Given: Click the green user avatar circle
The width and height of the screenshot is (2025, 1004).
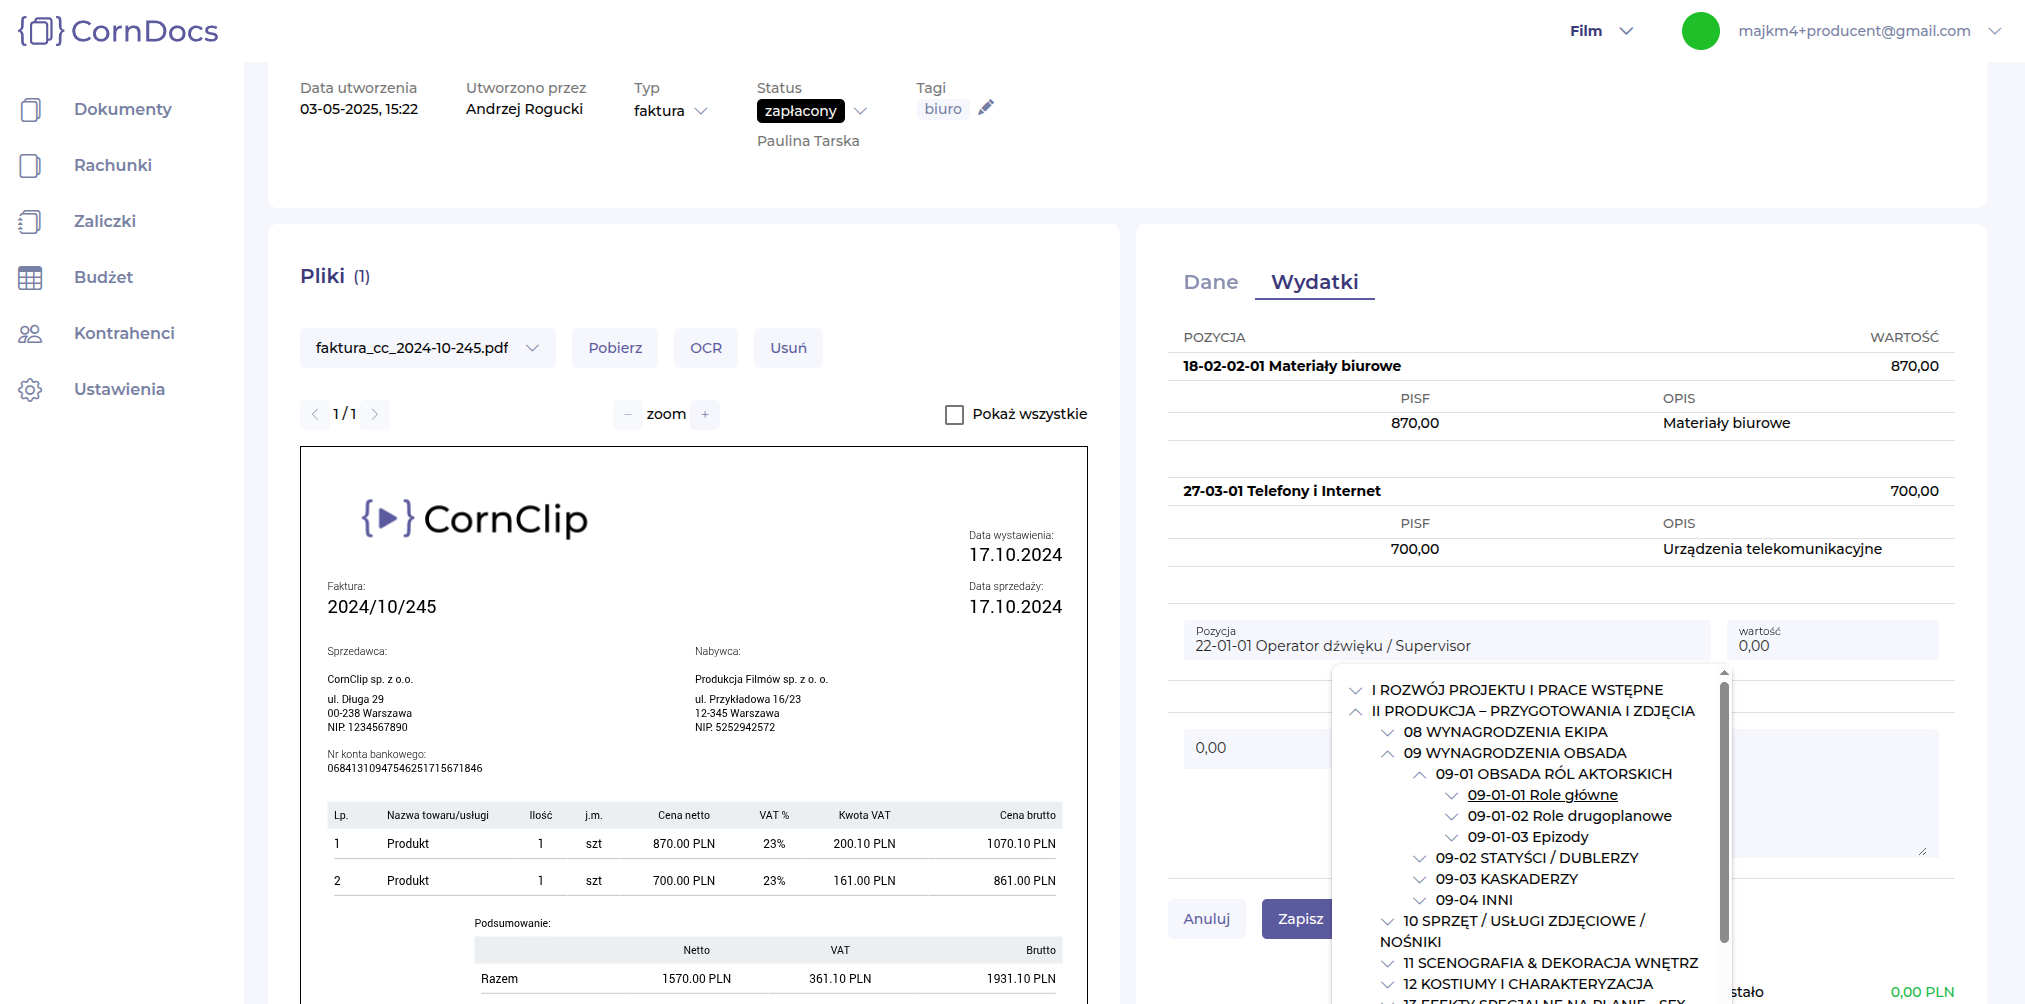Looking at the screenshot, I should point(1700,31).
